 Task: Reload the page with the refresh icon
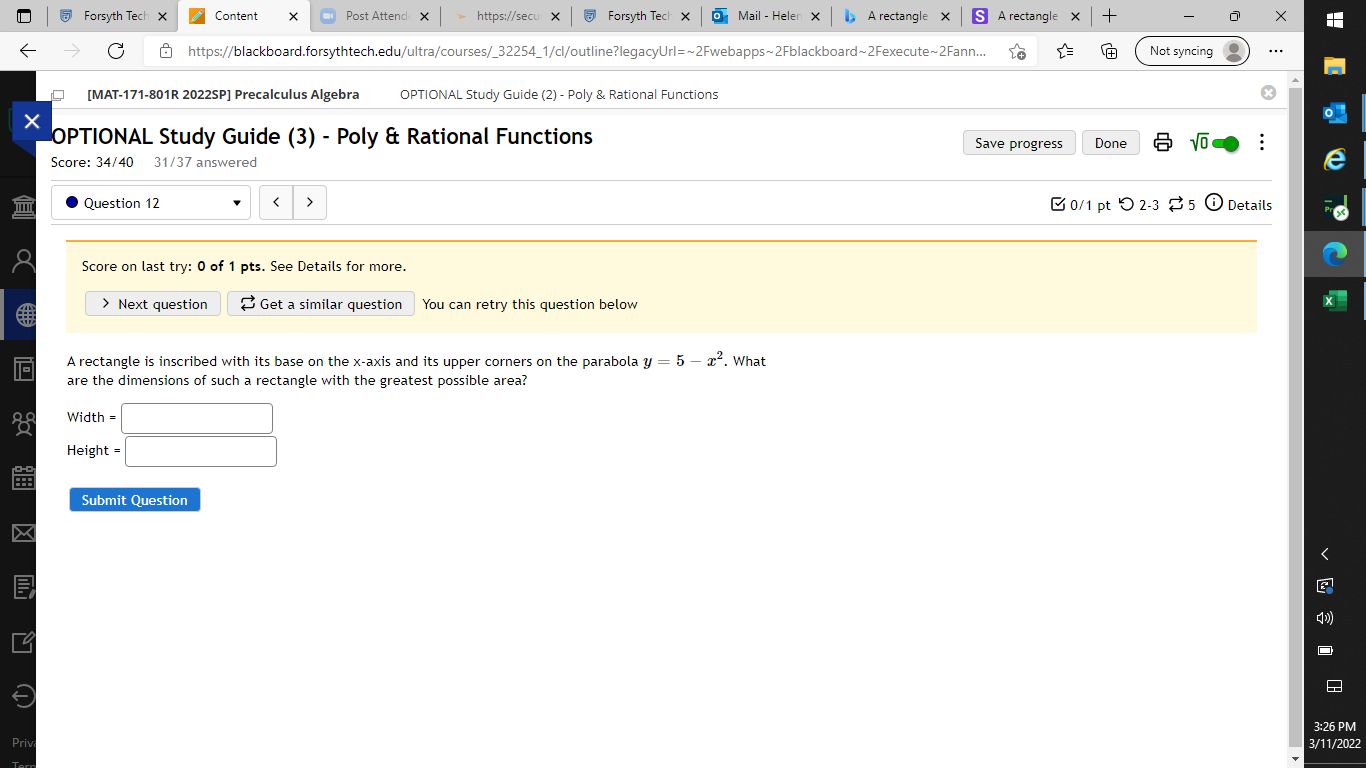coord(115,51)
